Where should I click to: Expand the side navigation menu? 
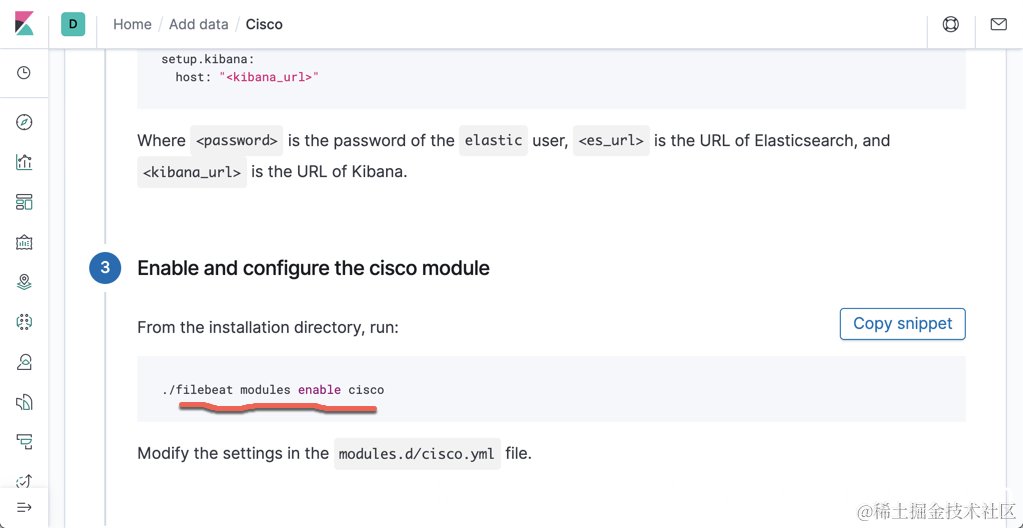[24, 508]
